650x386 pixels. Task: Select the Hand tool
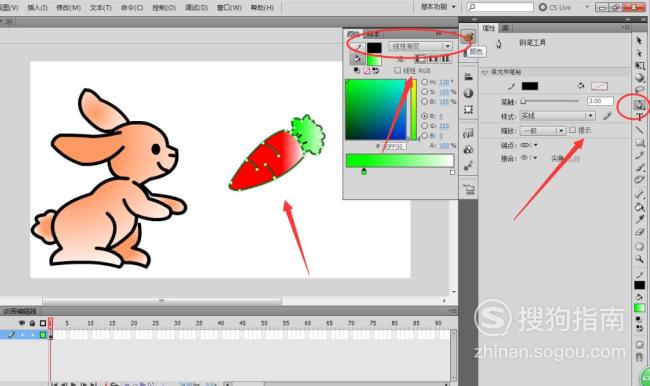click(639, 247)
